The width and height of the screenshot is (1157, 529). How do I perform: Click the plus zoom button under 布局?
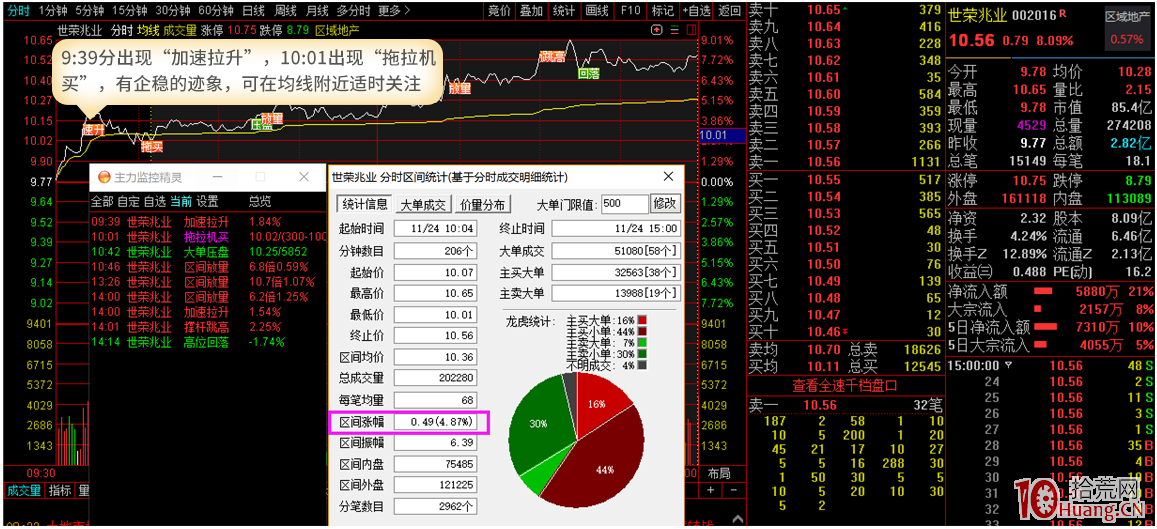click(711, 491)
